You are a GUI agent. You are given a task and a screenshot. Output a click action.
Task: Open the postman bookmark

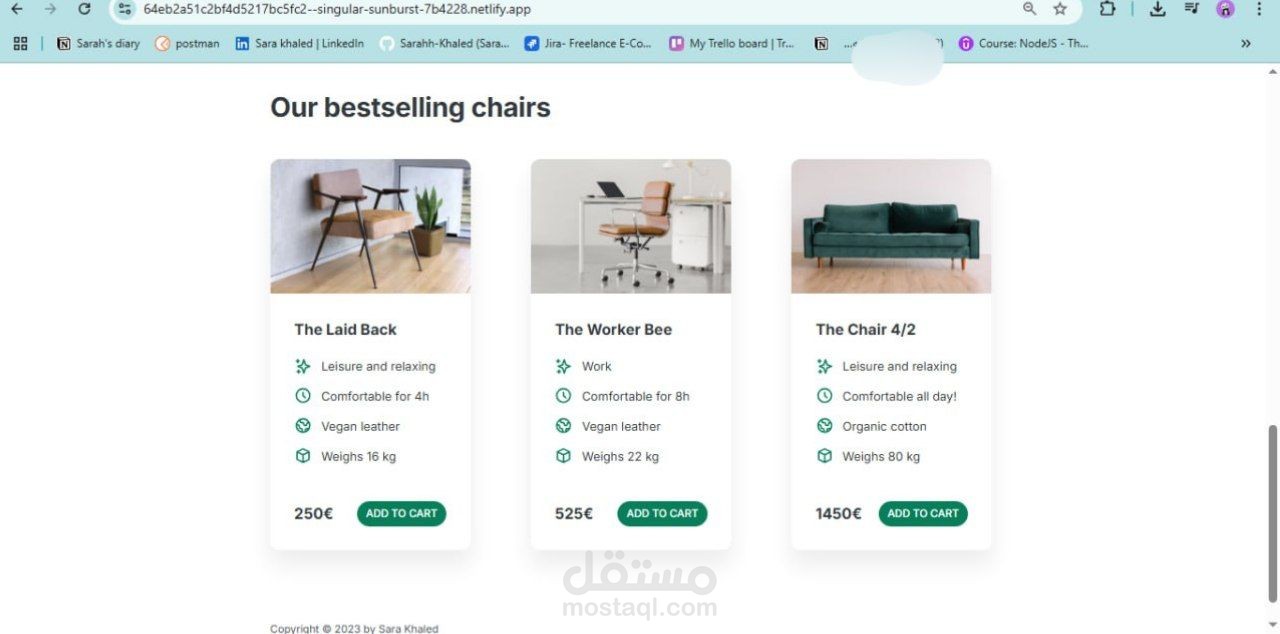(187, 43)
